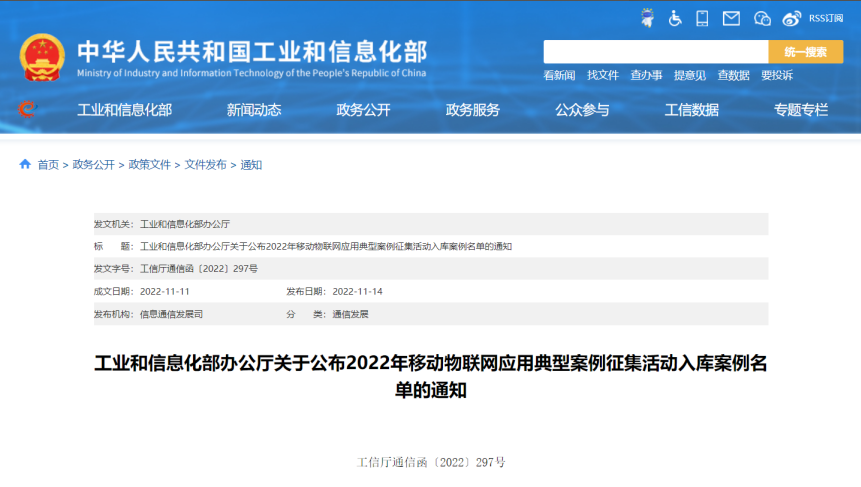The image size is (861, 487).
Task: Open the 政务服务 navigation menu
Action: tap(473, 110)
